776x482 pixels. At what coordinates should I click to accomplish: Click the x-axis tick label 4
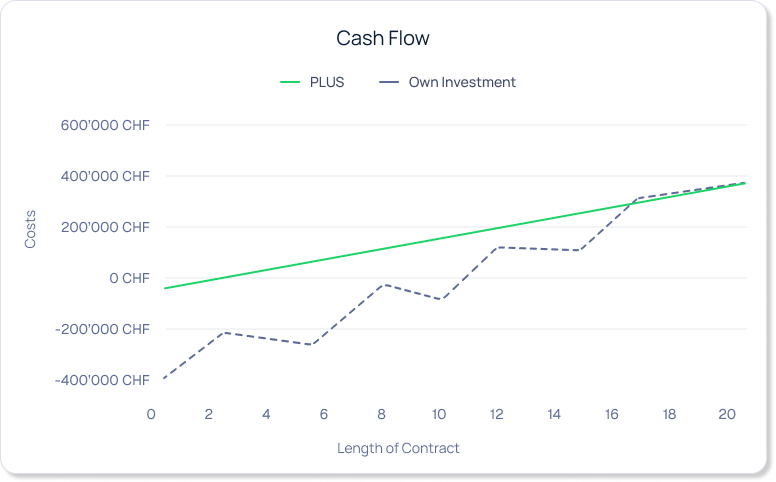tap(266, 414)
